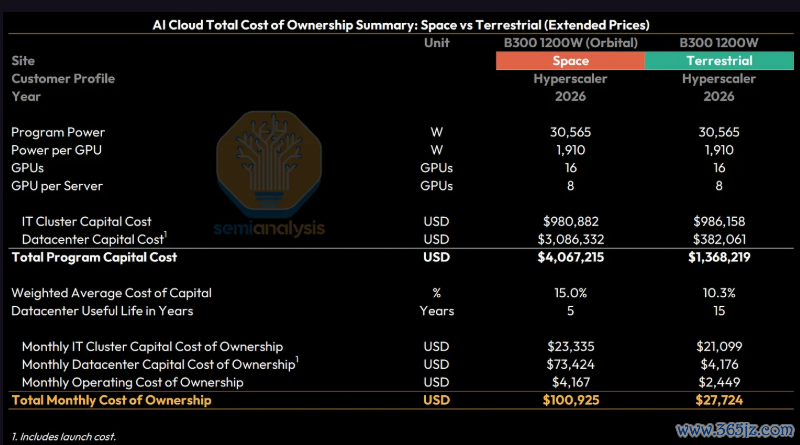
Task: Click the $1,368,219 capital cost cell
Action: (x=719, y=257)
